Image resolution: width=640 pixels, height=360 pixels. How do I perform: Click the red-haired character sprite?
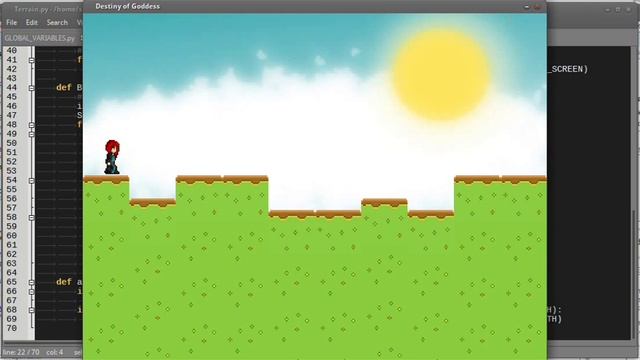[x=112, y=157]
